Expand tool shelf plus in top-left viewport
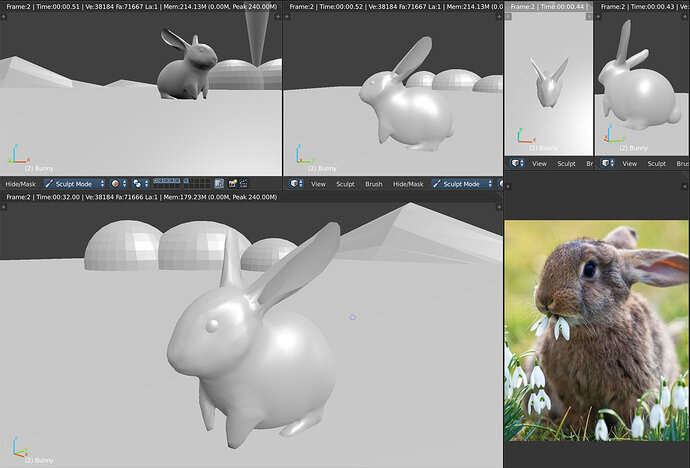This screenshot has height=468, width=690. (3, 16)
